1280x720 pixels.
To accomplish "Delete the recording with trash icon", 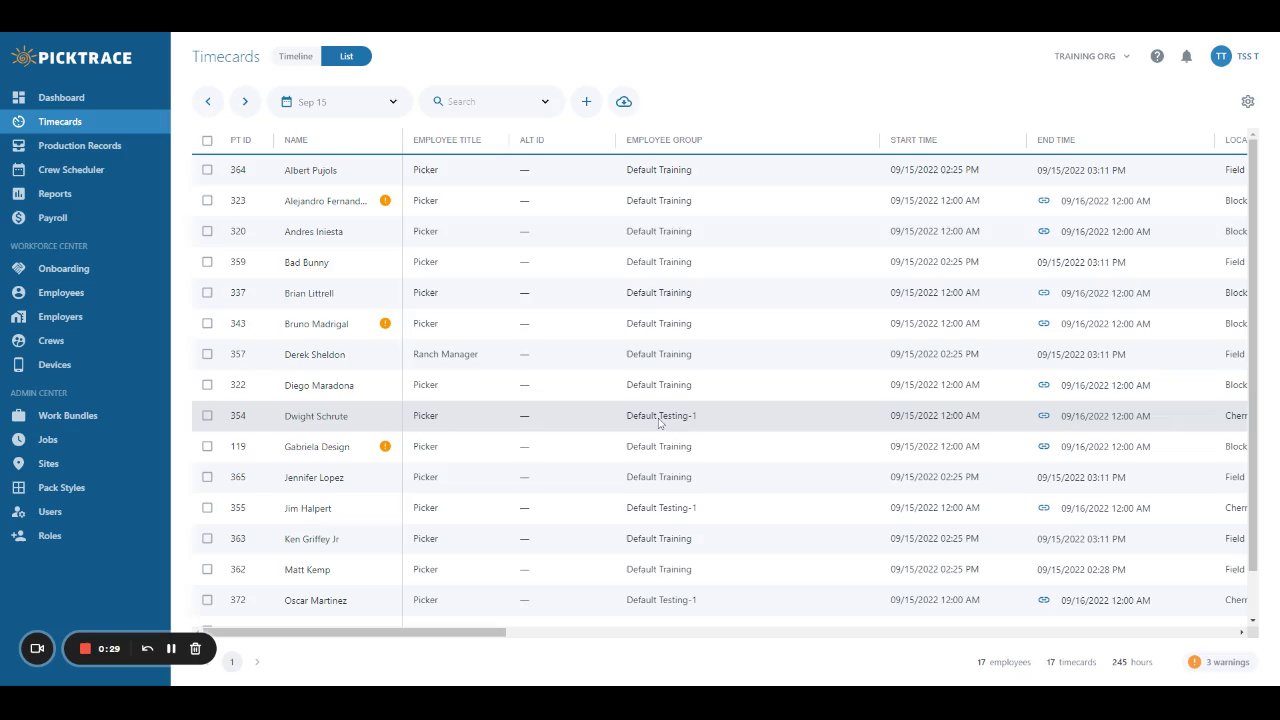I will pyautogui.click(x=195, y=648).
